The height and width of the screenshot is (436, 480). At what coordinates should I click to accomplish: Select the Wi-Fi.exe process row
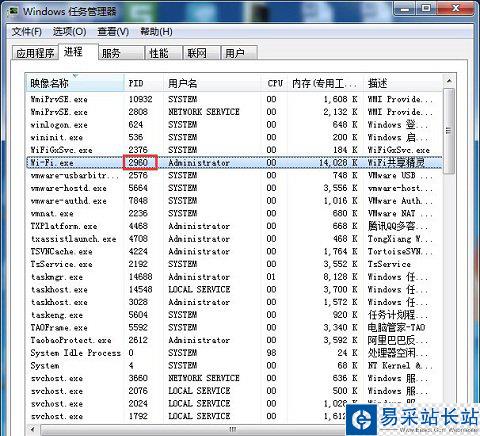[x=235, y=163]
